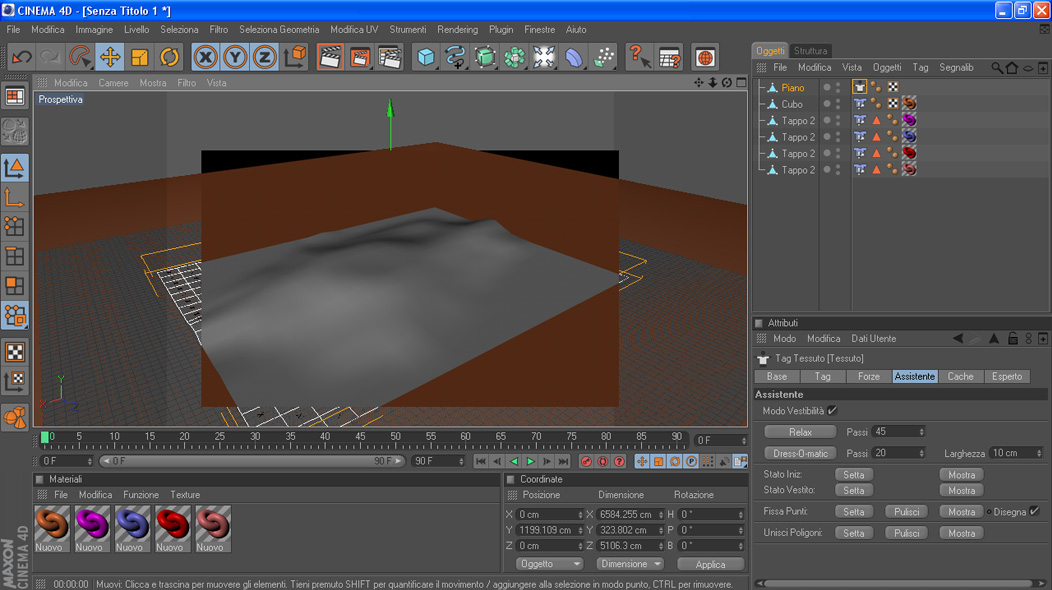The height and width of the screenshot is (590, 1052).
Task: Open the magnifier search in Oggetti panel
Action: (x=997, y=68)
